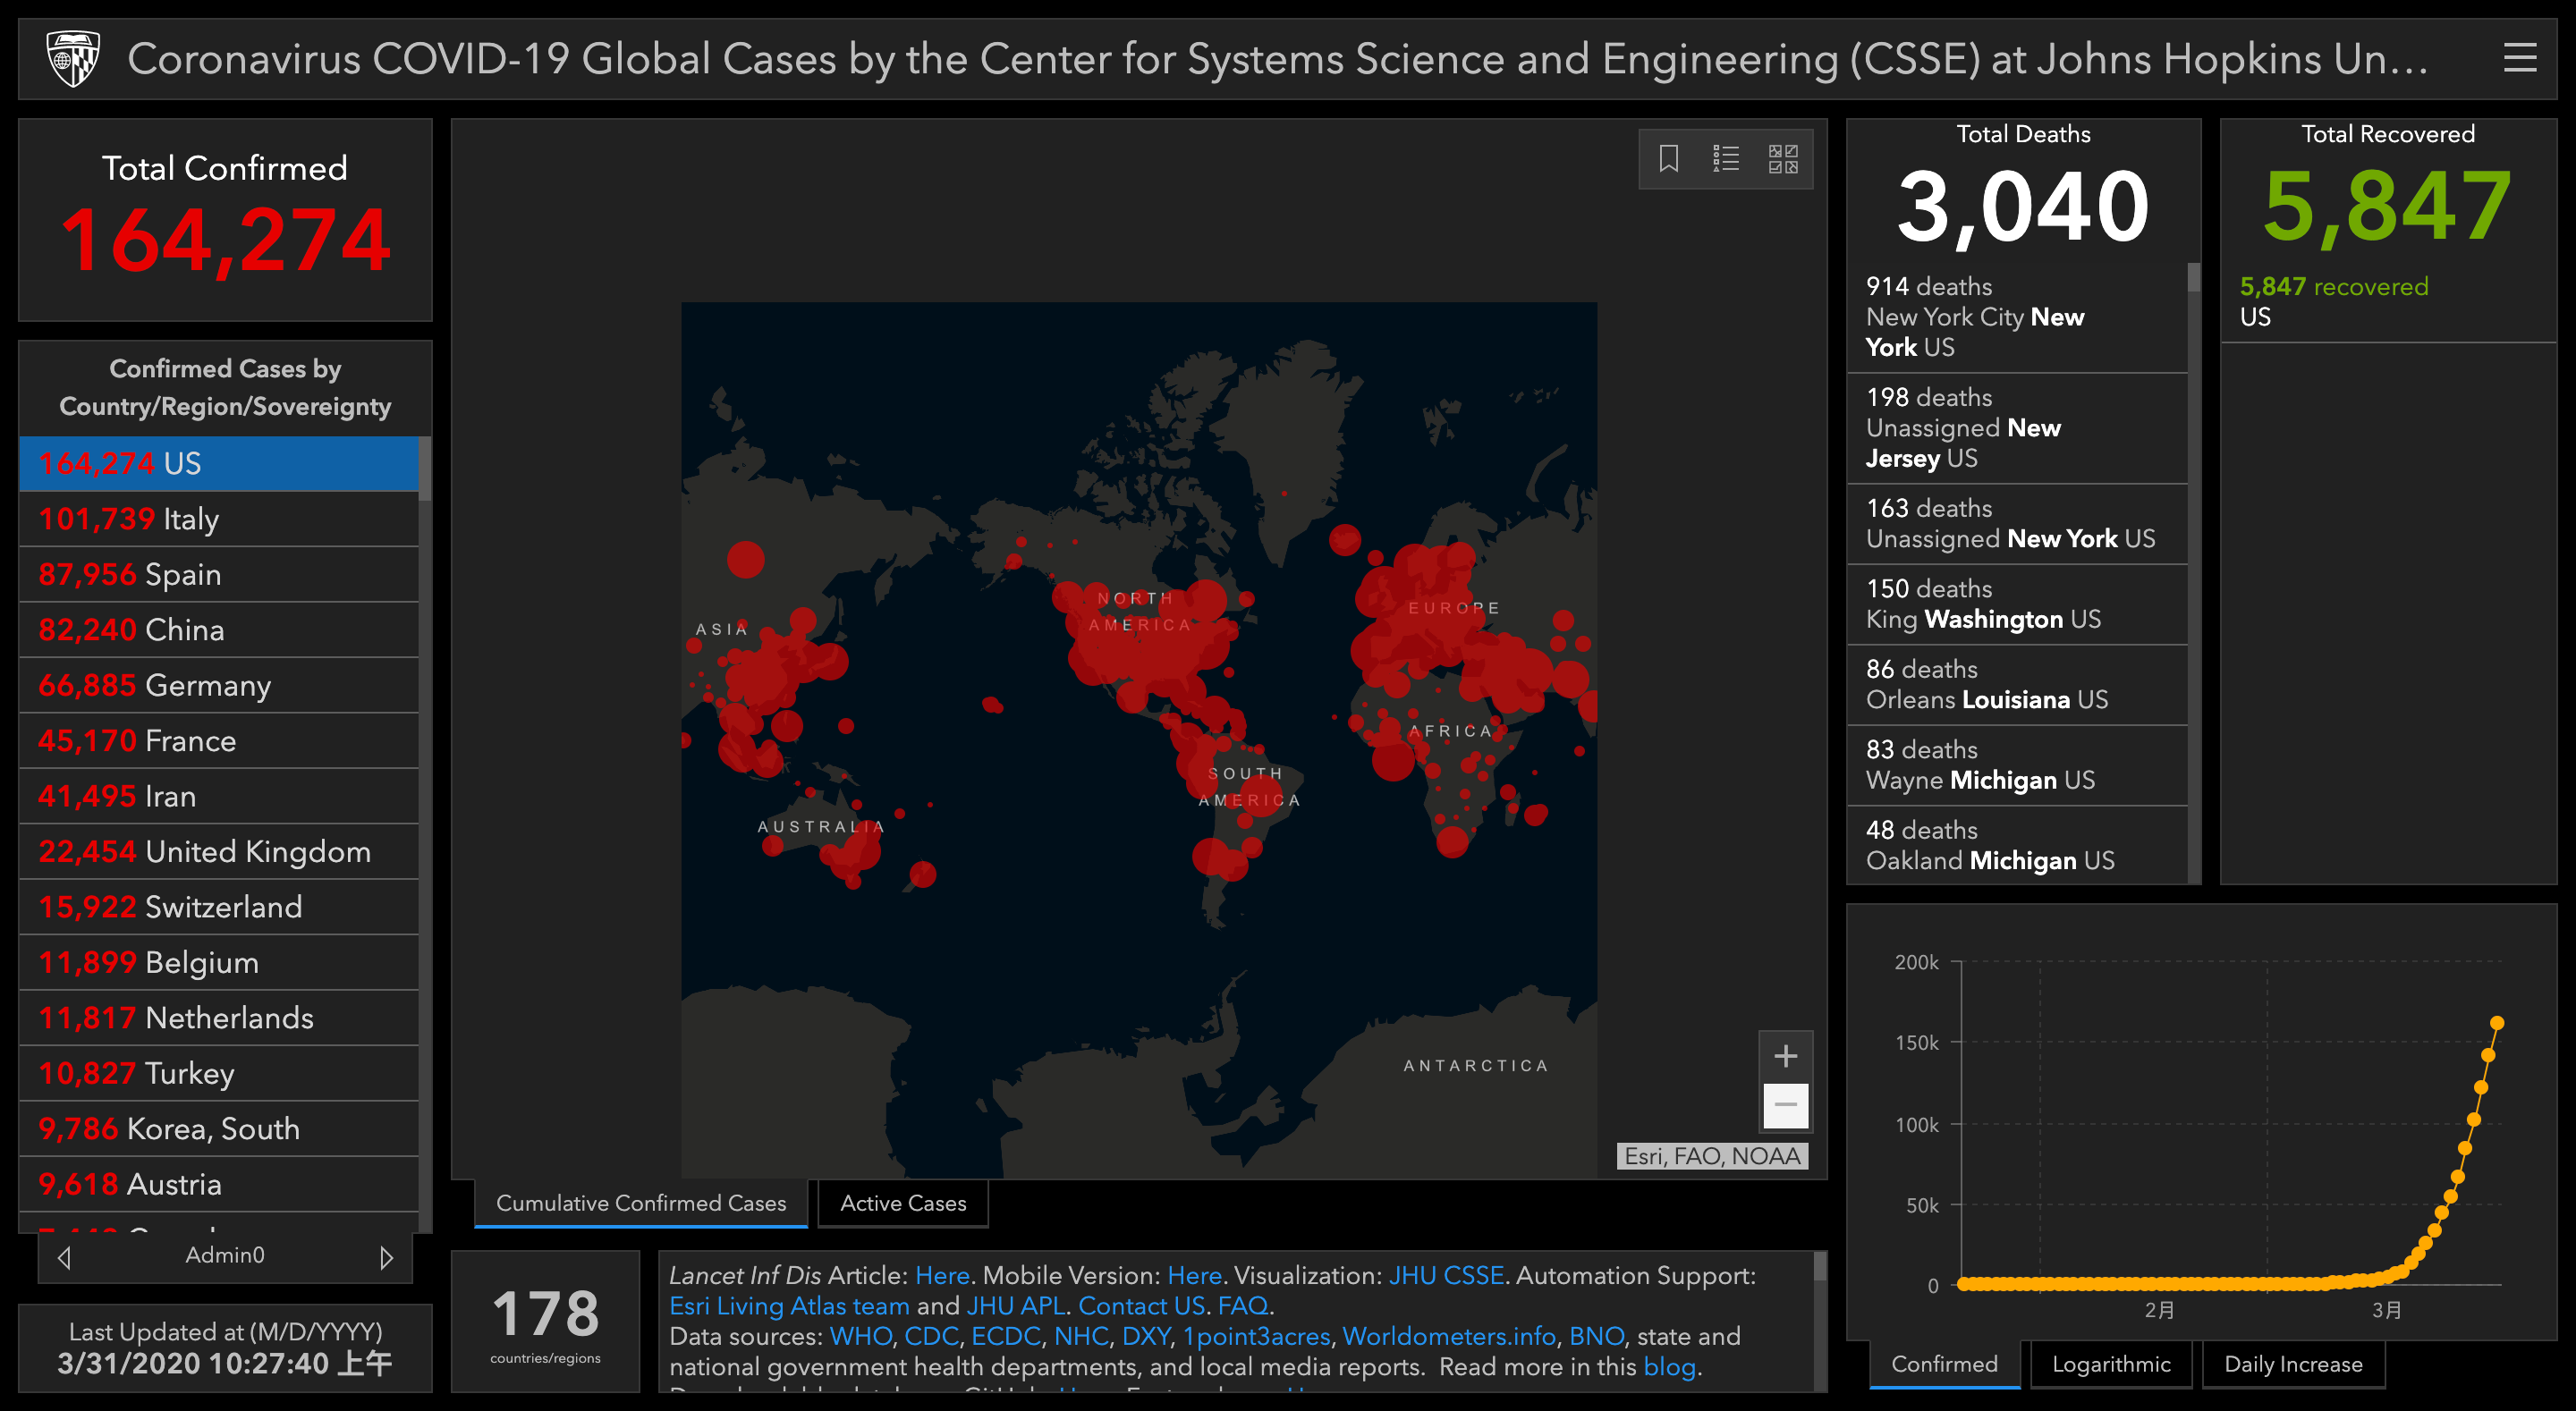2576x1411 pixels.
Task: Open the Contact US link
Action: click(1141, 1306)
